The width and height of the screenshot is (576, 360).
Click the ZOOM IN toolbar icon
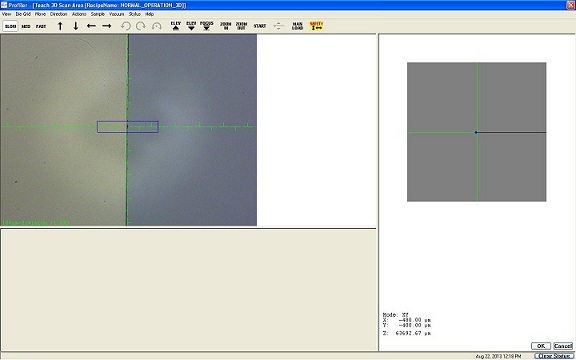coord(226,26)
